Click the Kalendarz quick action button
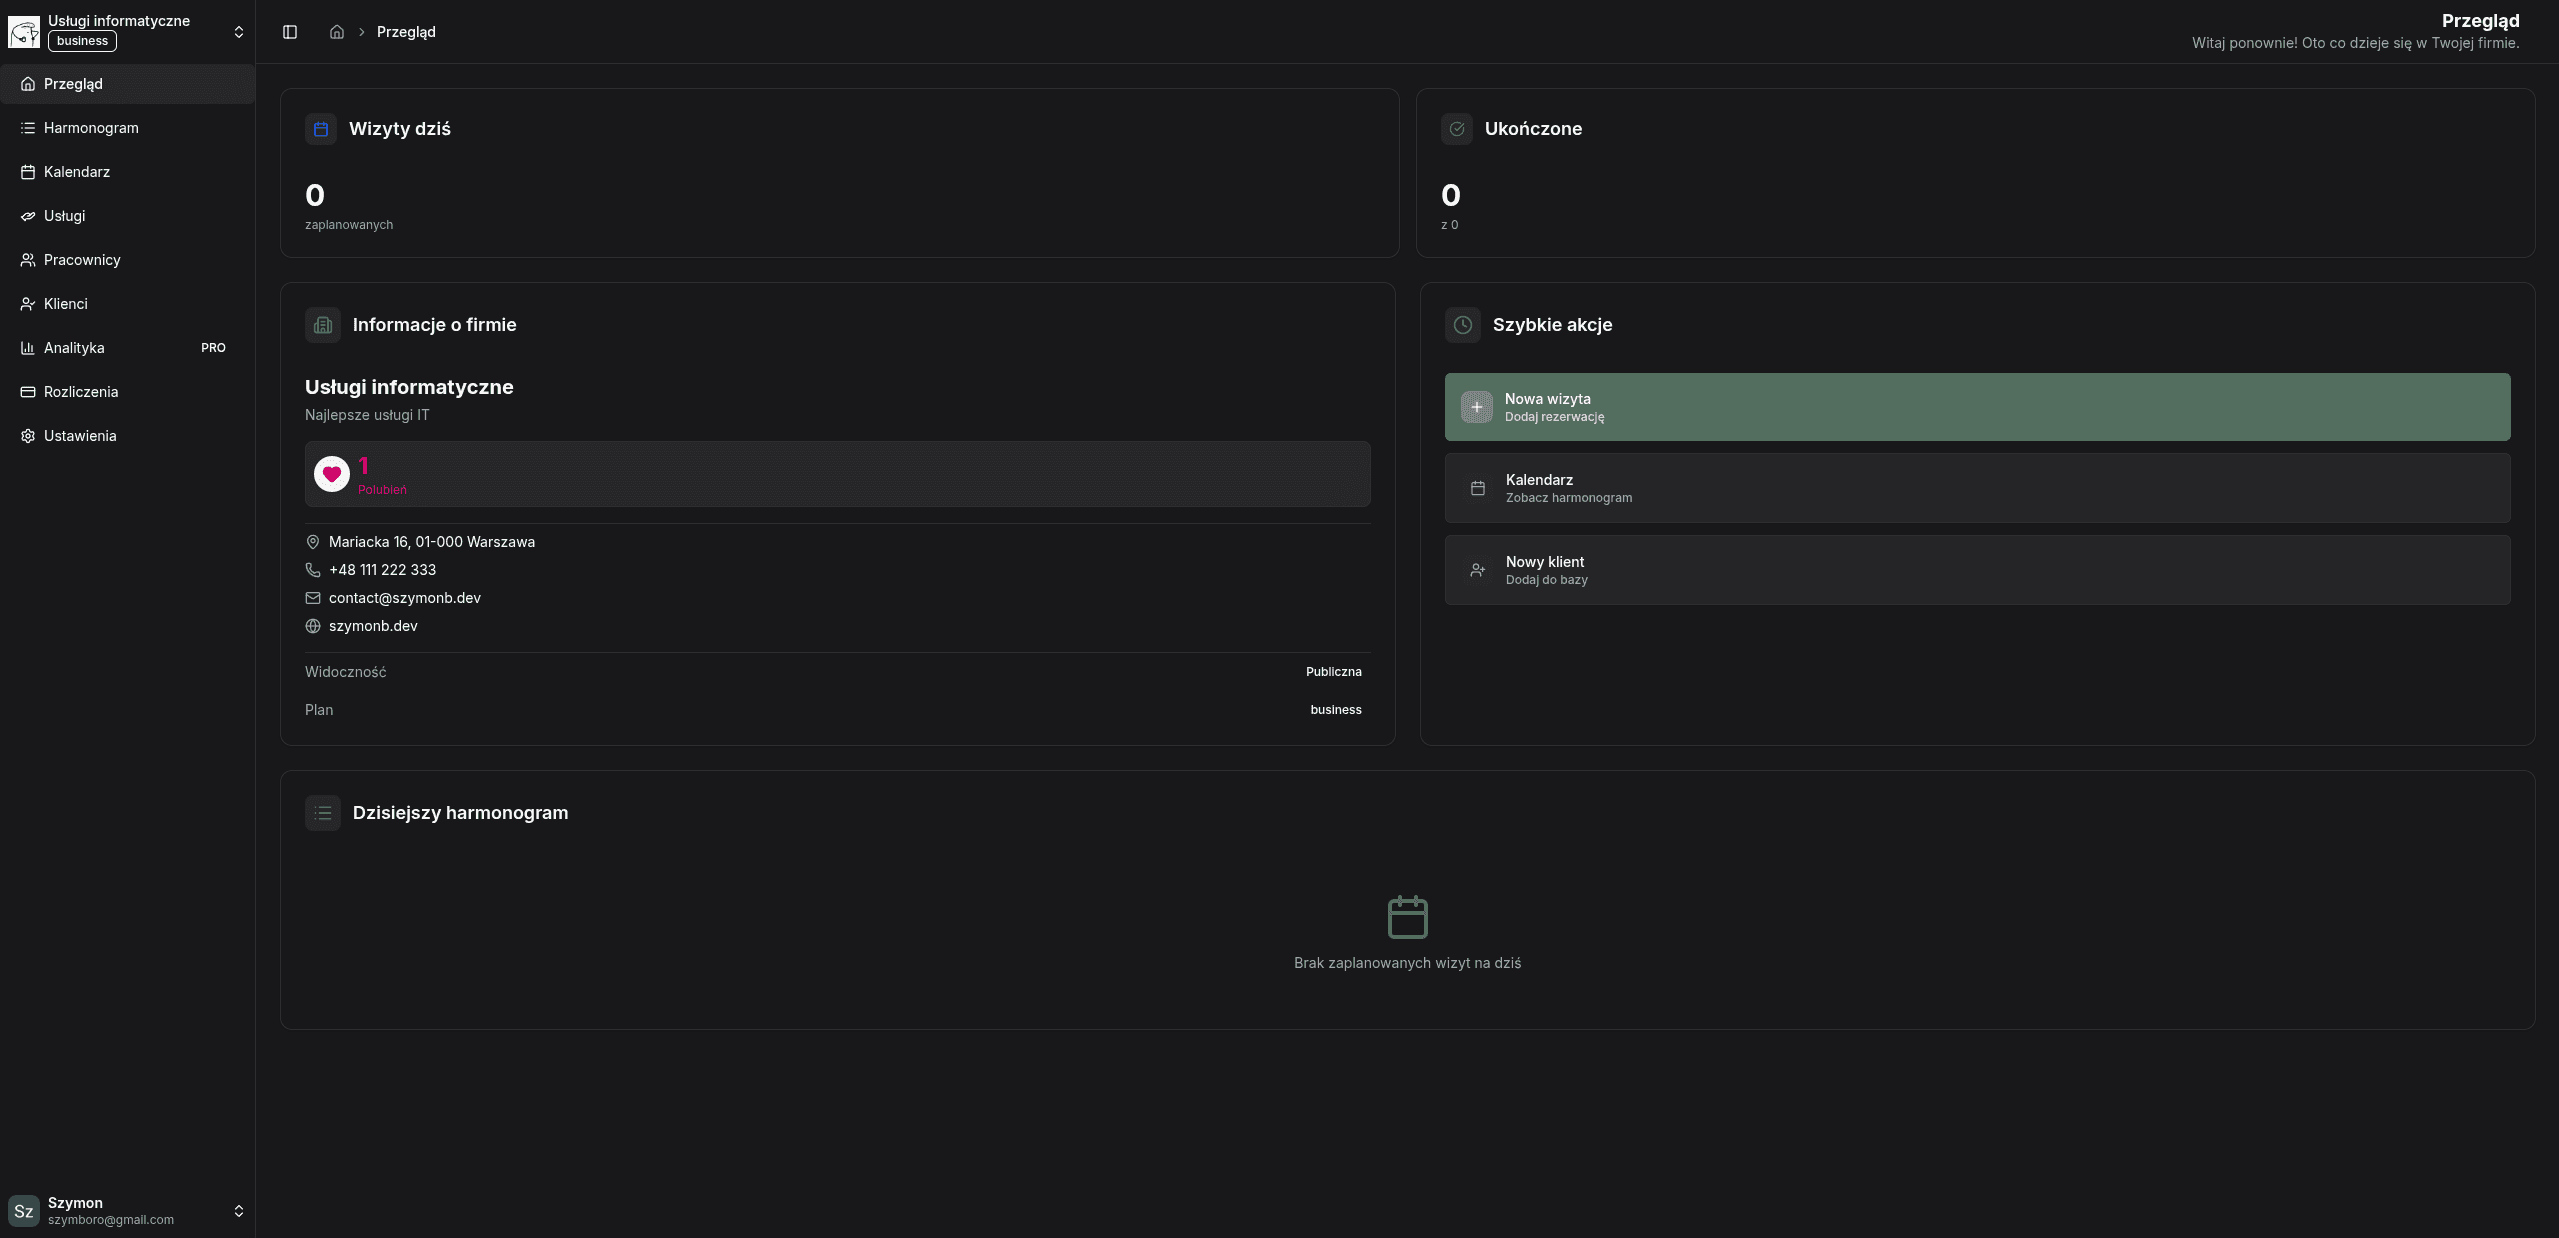This screenshot has width=2559, height=1238. 1976,488
